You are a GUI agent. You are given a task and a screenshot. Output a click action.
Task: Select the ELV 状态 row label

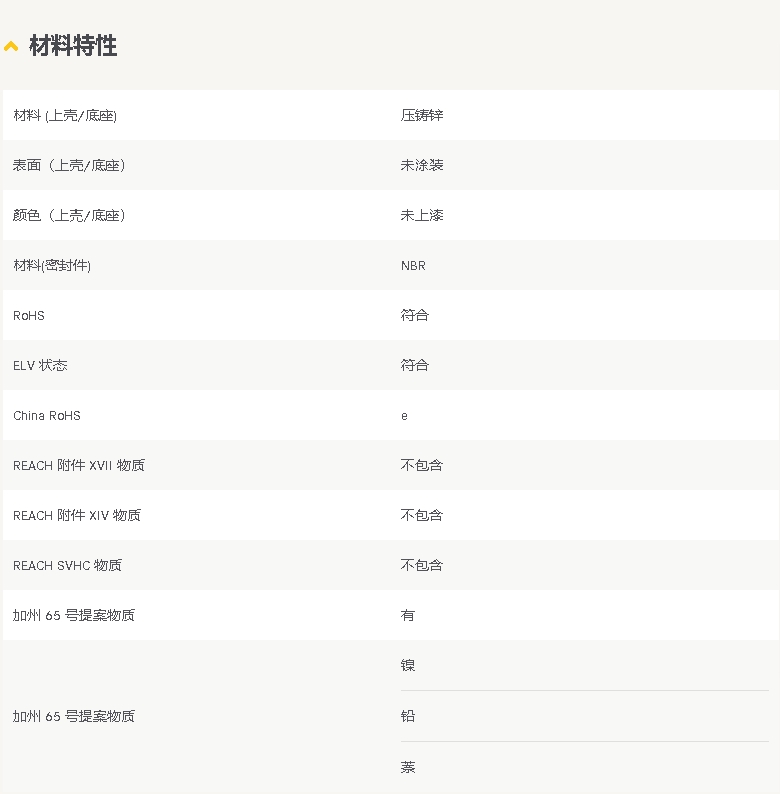[x=41, y=365]
